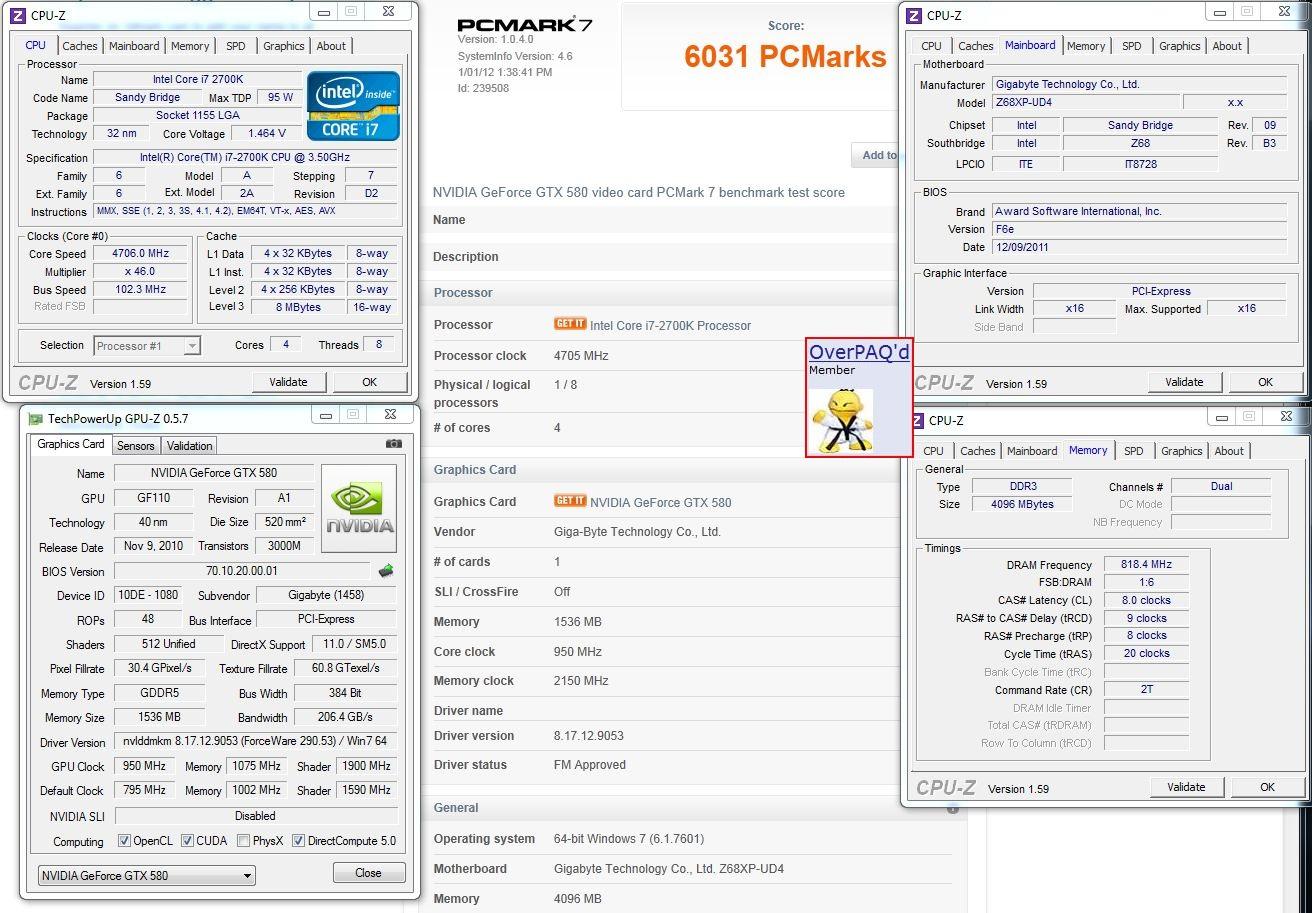
Task: Click the Core Voltage 1.464 V field
Action: pos(266,133)
